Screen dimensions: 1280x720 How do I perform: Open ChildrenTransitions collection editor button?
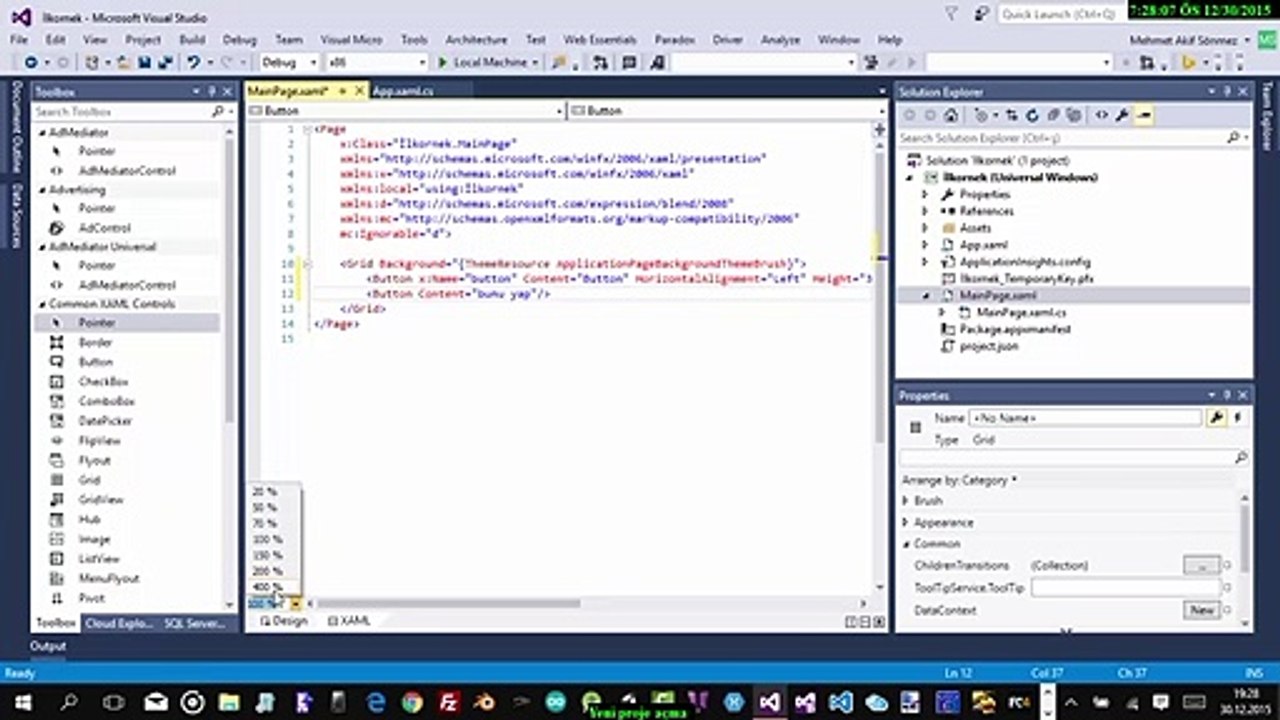[1201, 565]
